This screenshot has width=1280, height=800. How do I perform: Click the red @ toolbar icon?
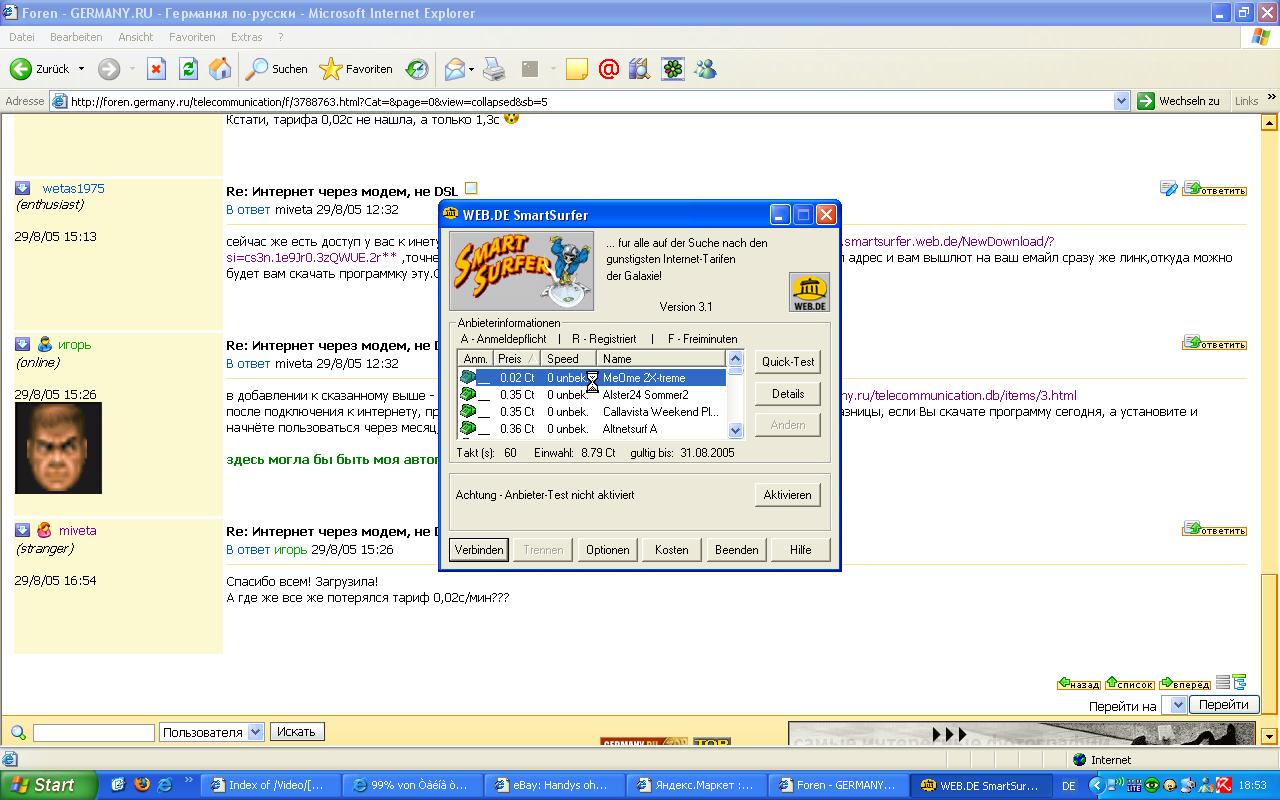[608, 69]
